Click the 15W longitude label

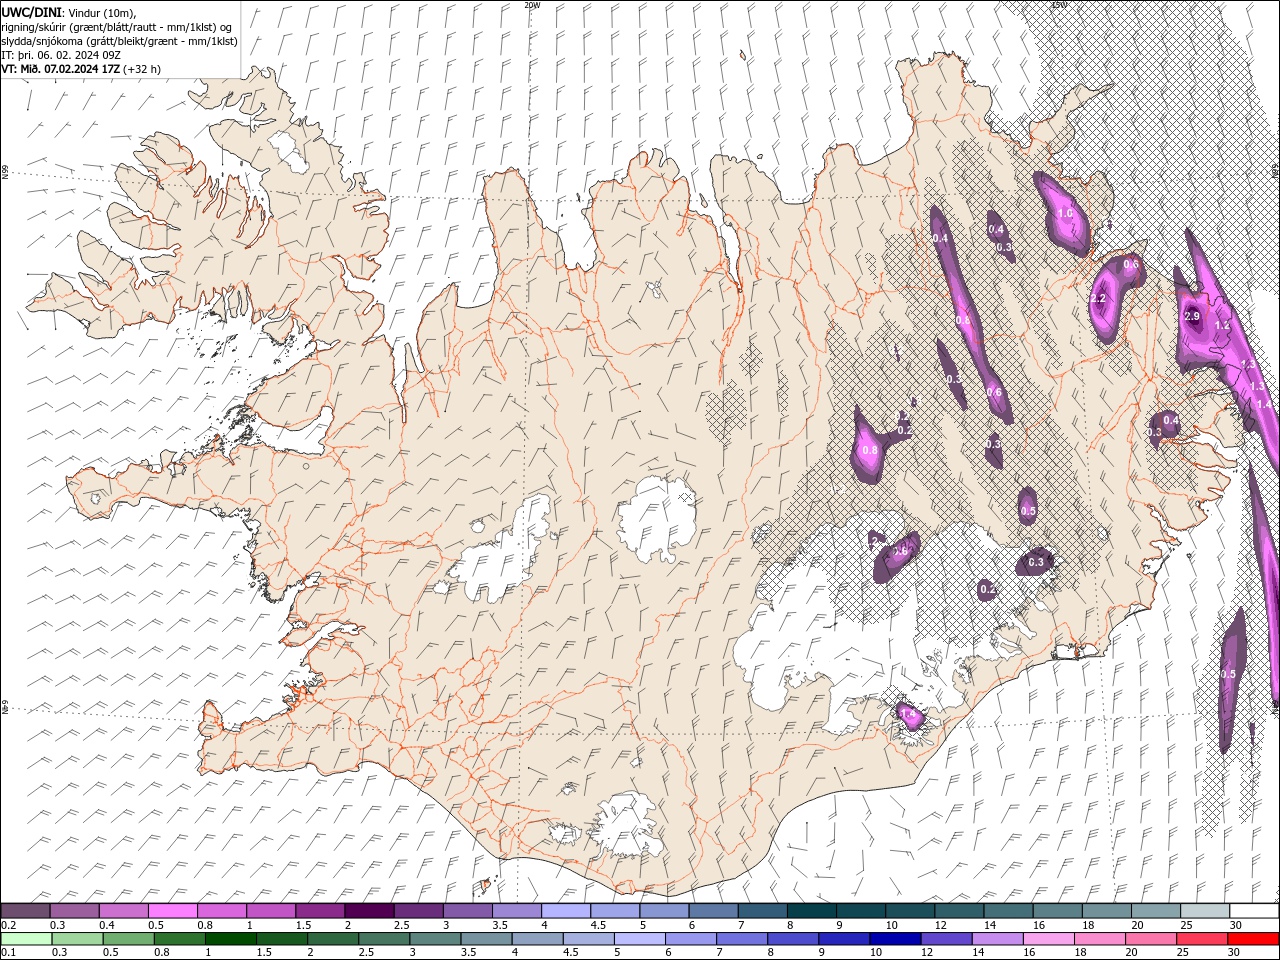(x=1059, y=5)
